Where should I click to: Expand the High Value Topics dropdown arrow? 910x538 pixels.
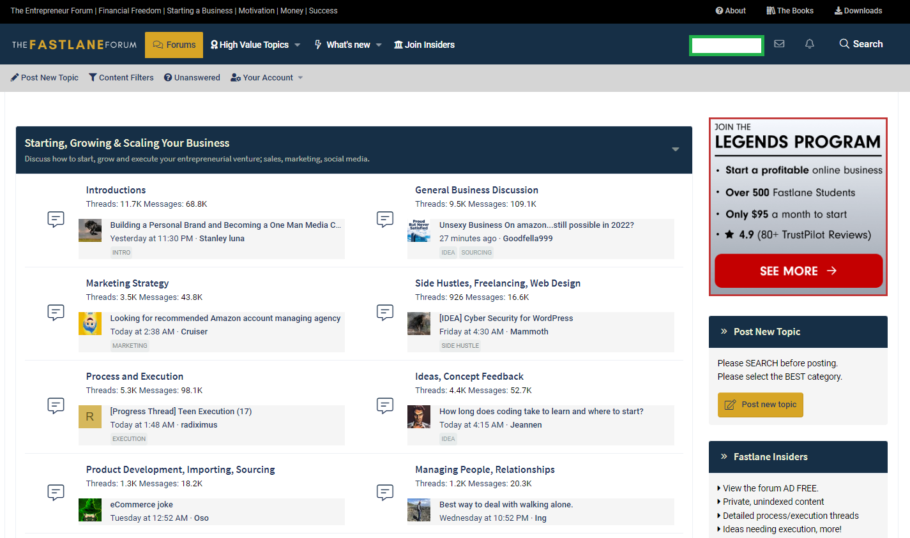[x=298, y=45]
